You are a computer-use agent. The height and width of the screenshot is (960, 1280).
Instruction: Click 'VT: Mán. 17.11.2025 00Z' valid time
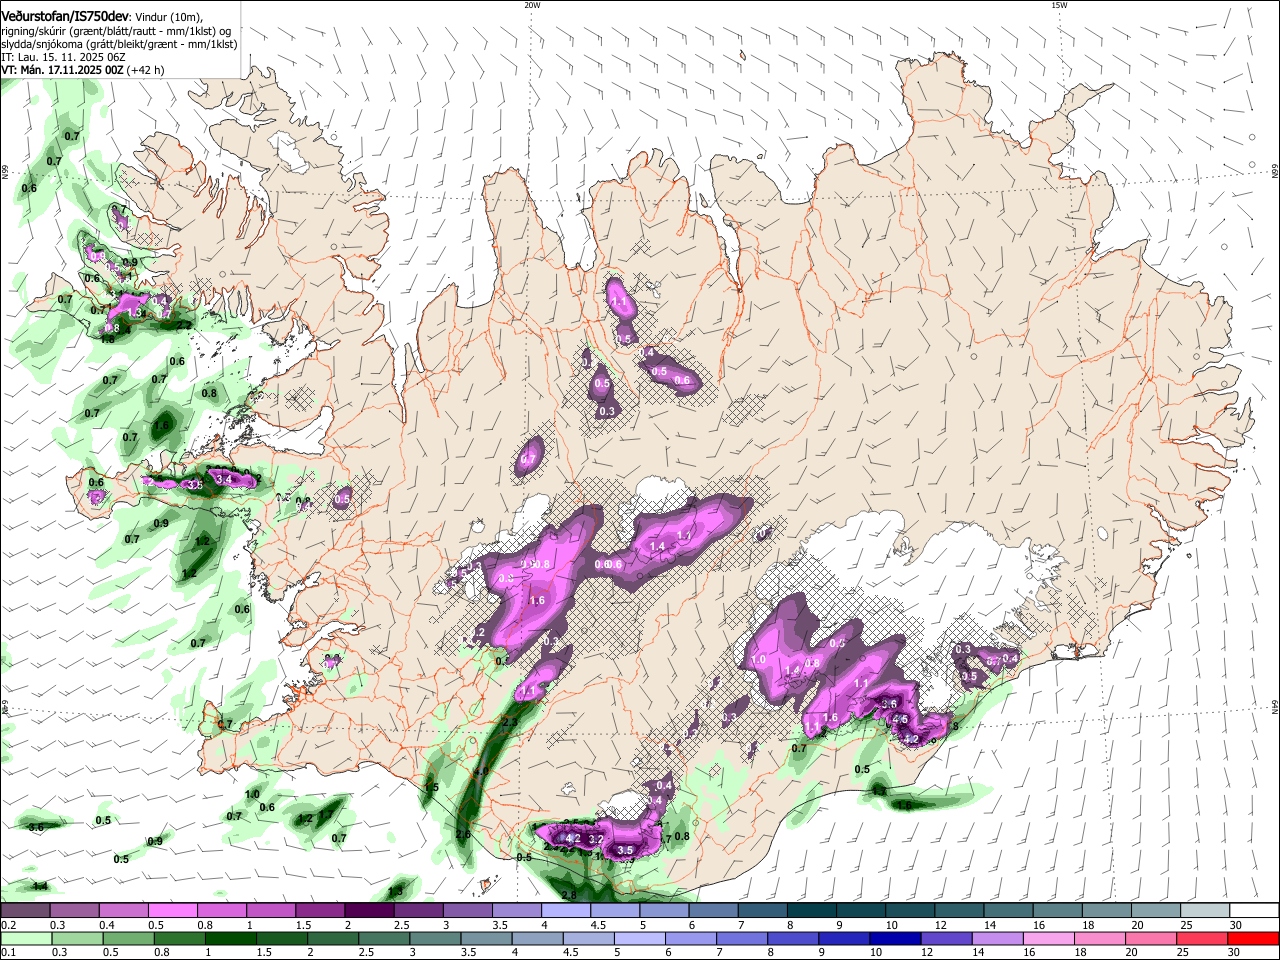tap(62, 70)
